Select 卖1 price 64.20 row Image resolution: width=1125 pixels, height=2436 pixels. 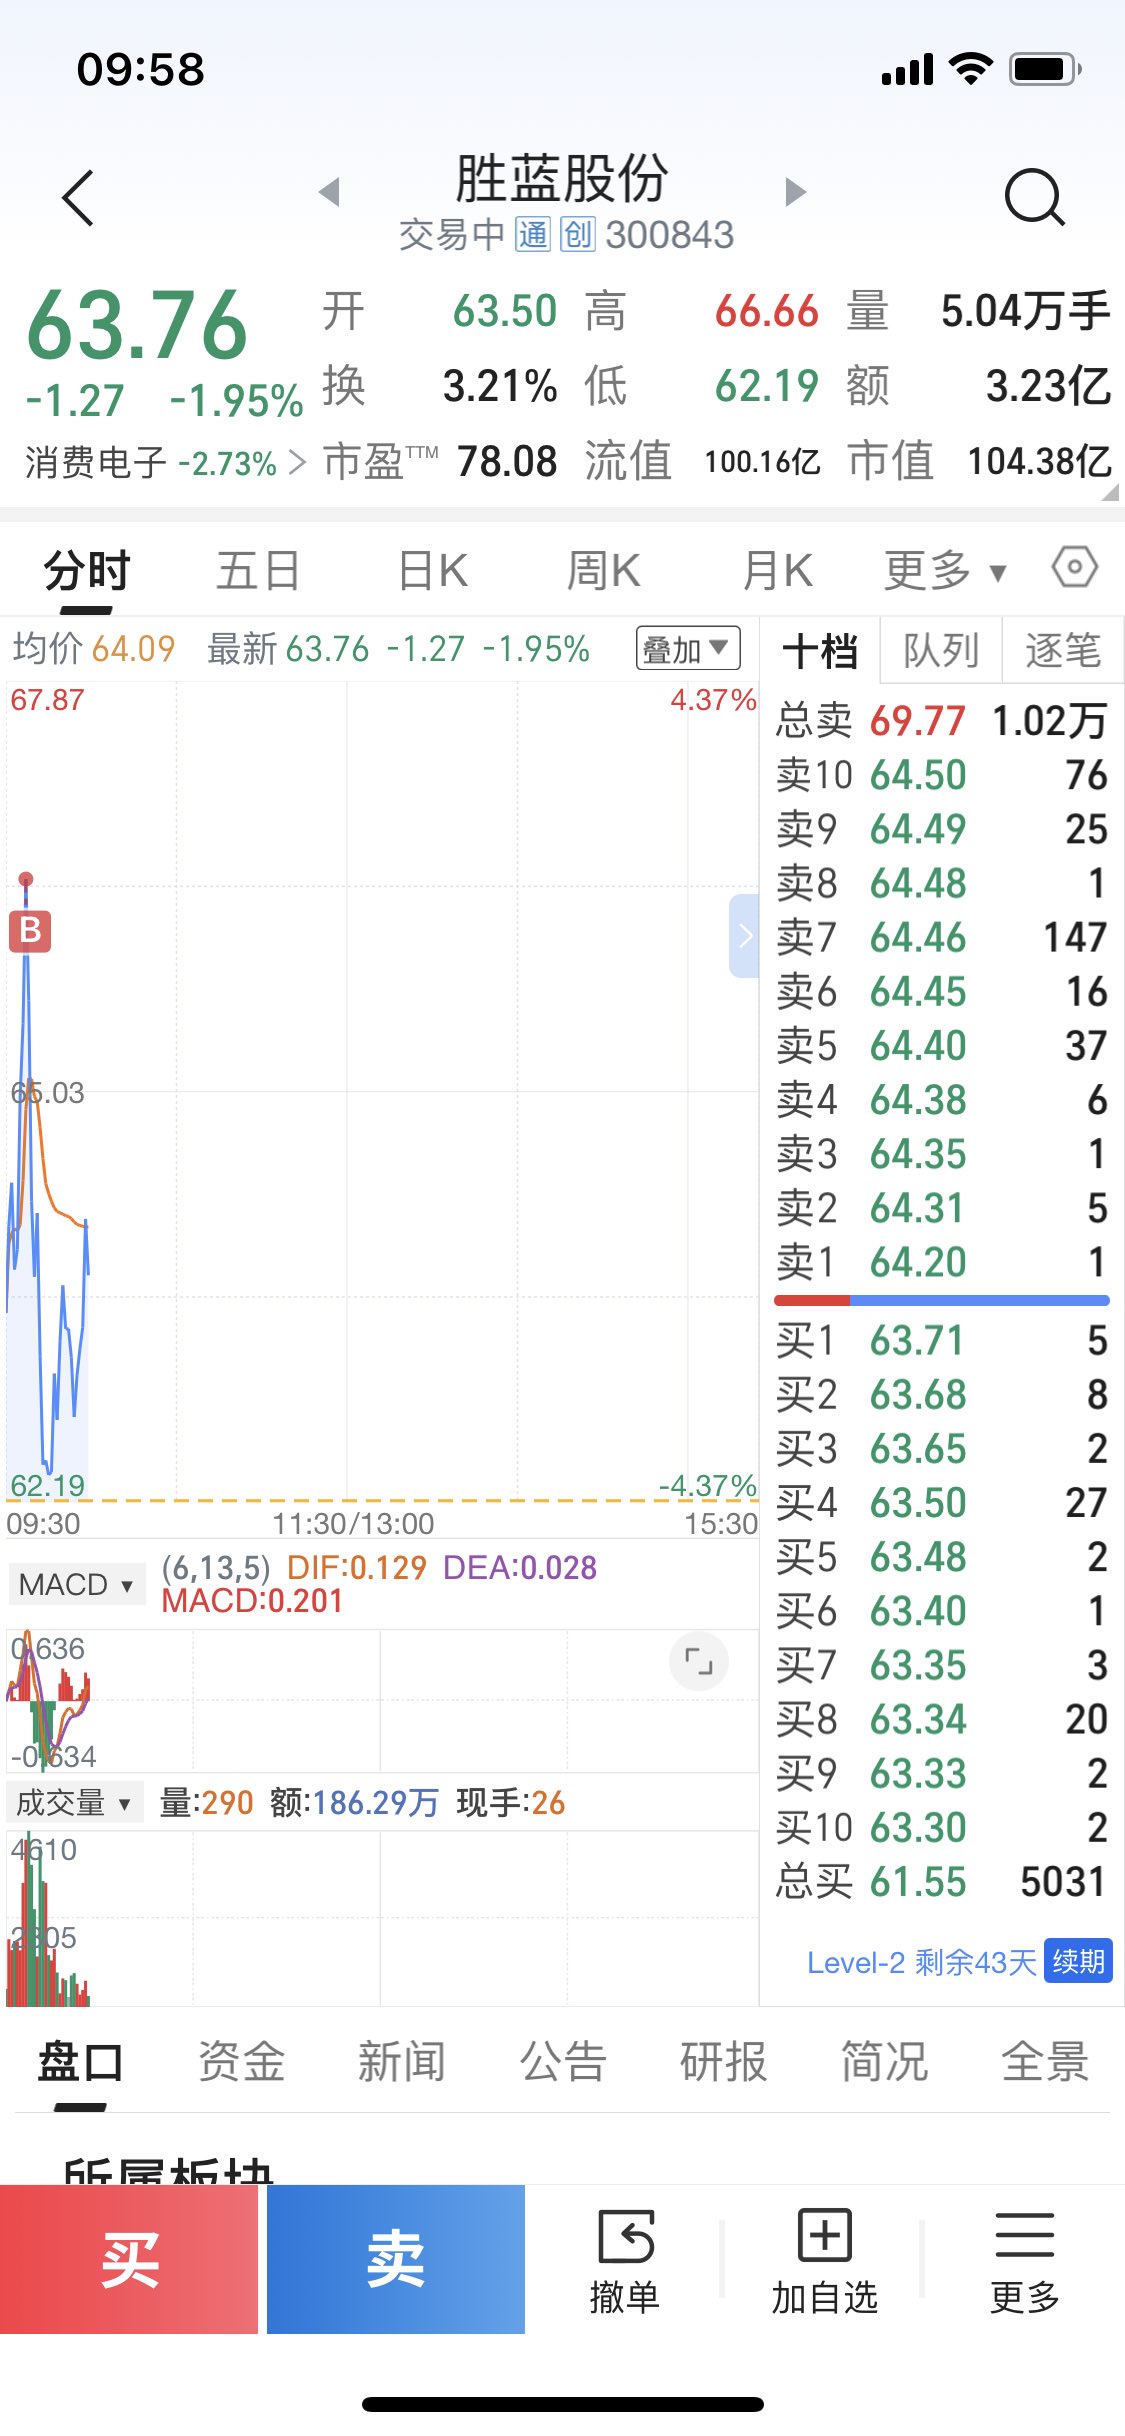(x=942, y=1262)
